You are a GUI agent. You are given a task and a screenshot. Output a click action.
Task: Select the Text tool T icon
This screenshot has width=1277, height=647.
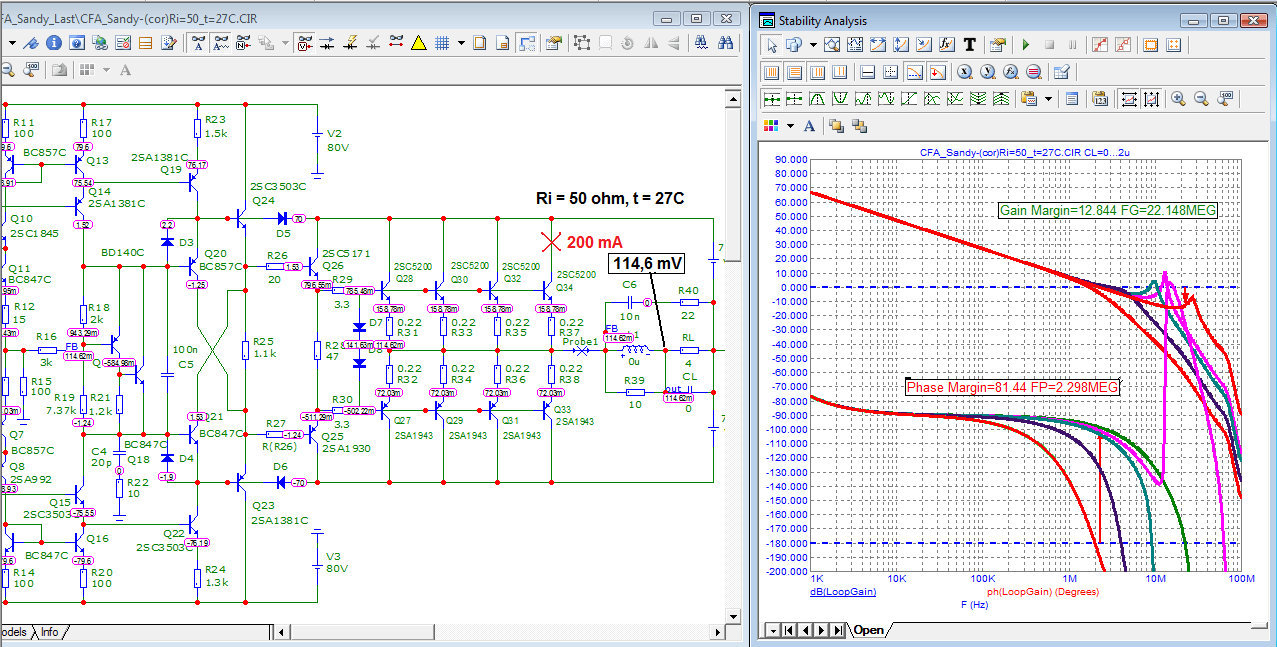pos(969,45)
